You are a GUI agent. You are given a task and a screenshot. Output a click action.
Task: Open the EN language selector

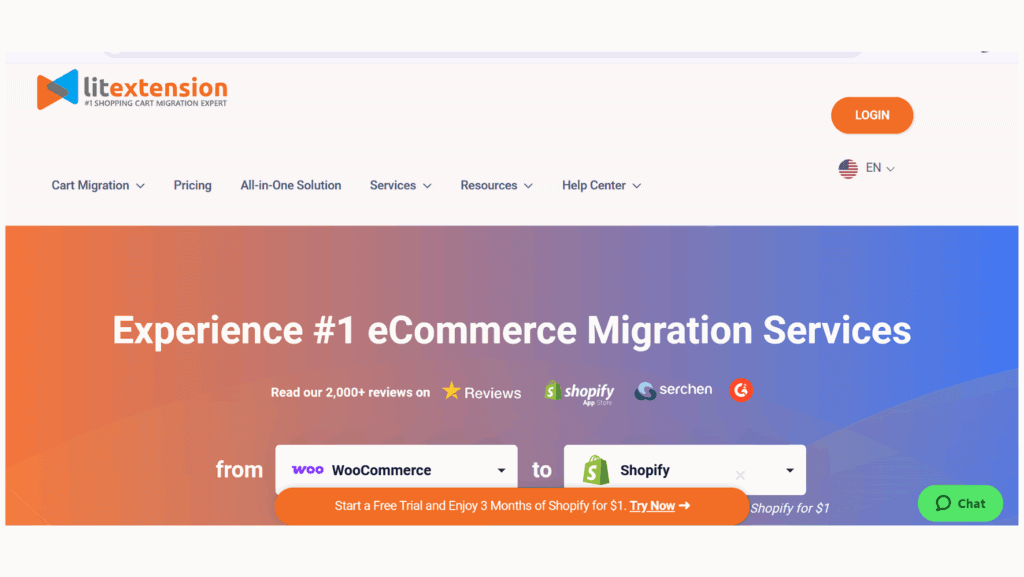tap(879, 169)
